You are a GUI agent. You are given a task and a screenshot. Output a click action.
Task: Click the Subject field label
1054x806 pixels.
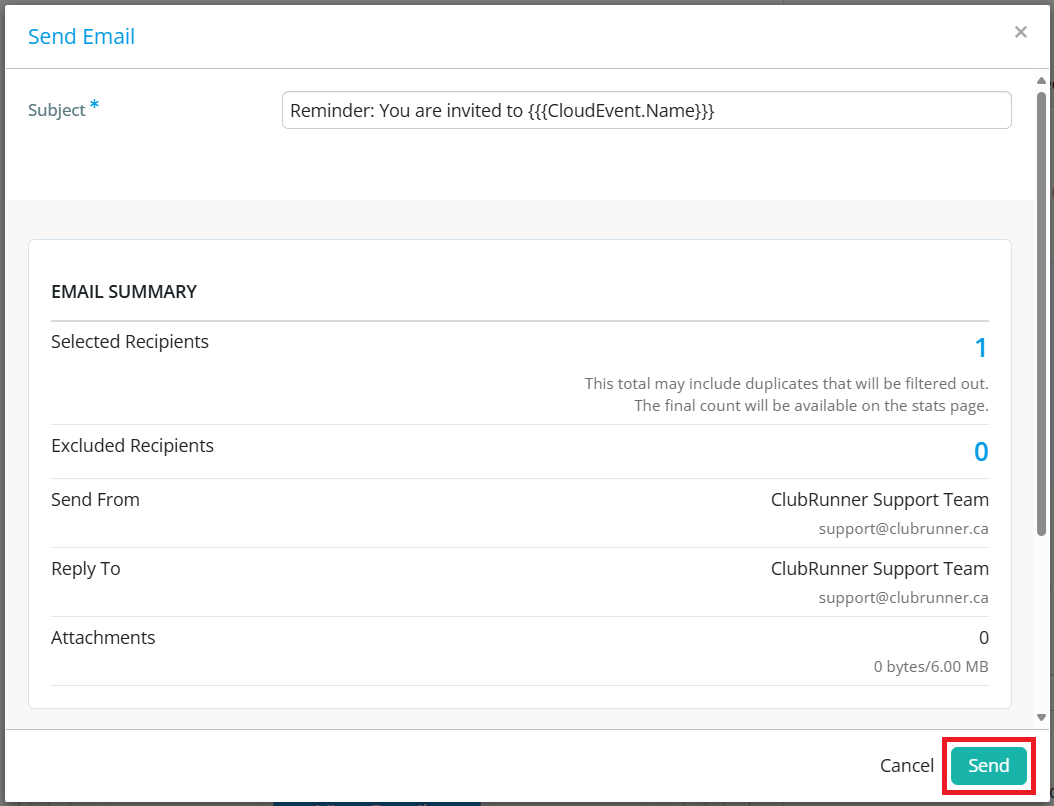click(x=57, y=110)
